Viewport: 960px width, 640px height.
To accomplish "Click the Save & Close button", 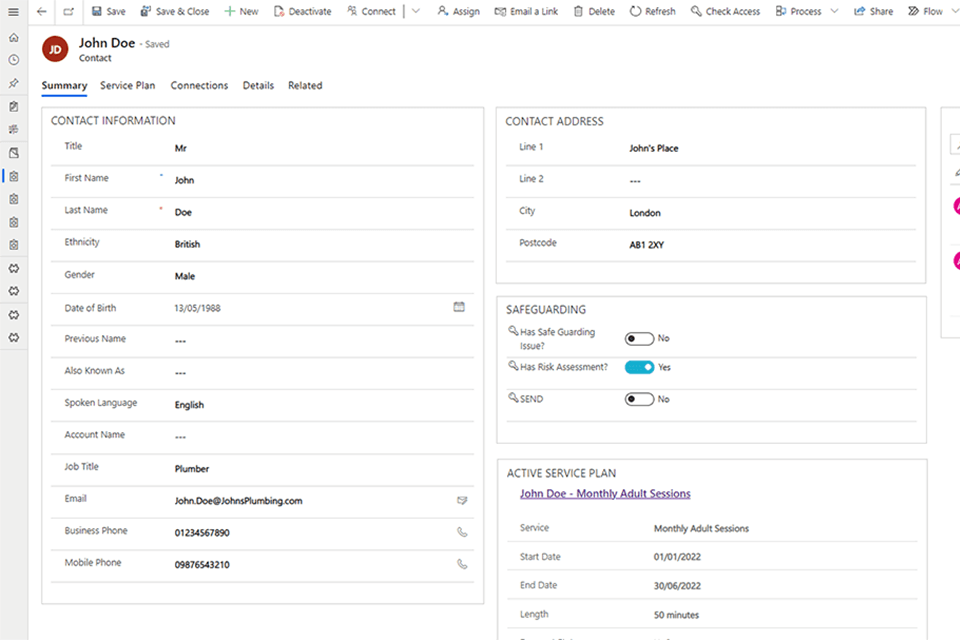I will (175, 12).
